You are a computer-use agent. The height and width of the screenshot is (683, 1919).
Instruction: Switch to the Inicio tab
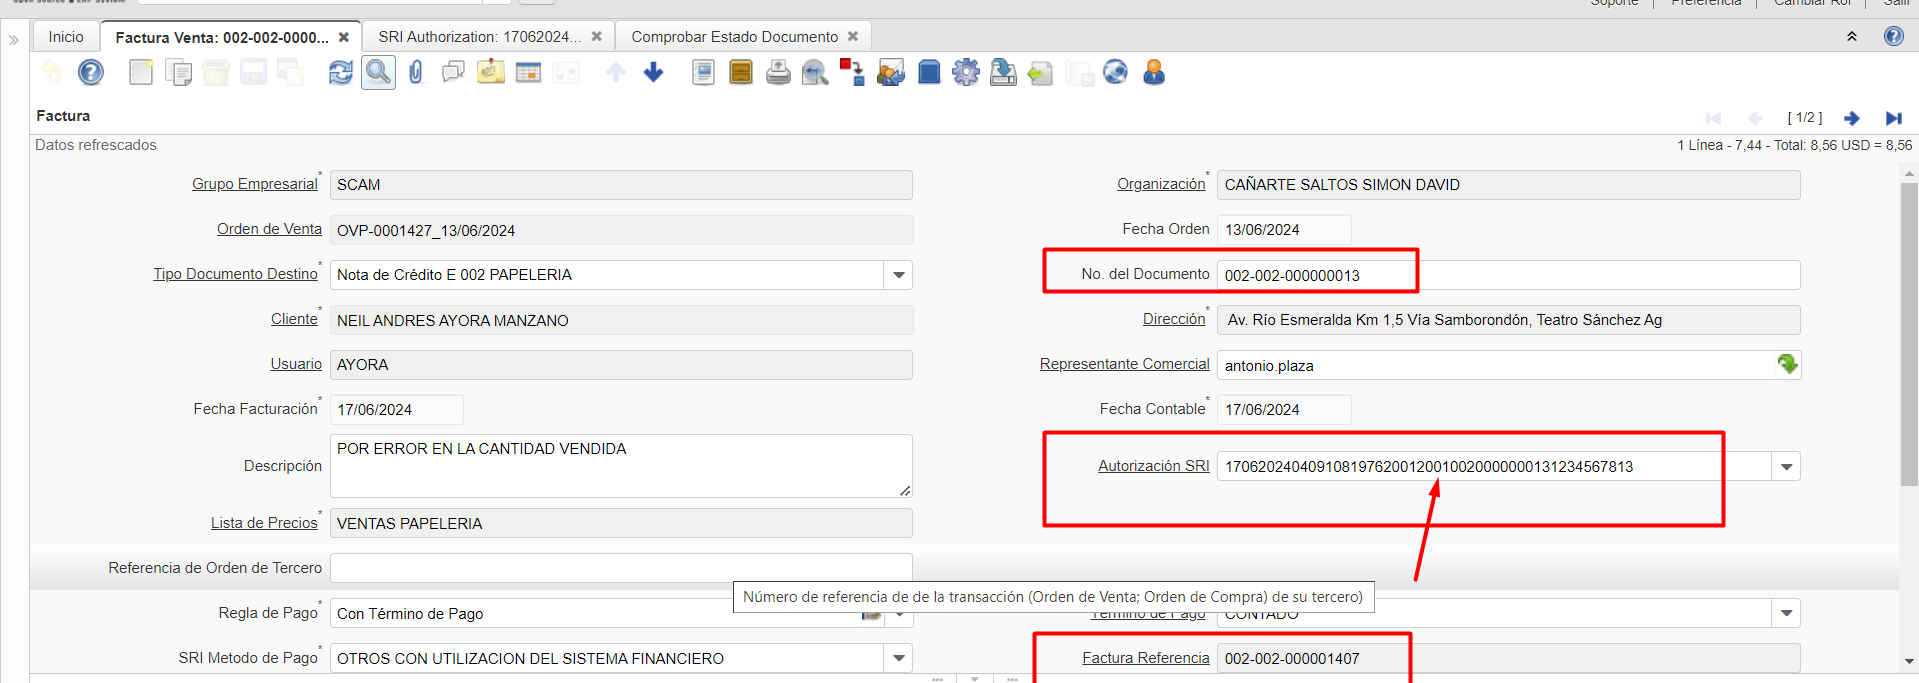pyautogui.click(x=66, y=37)
